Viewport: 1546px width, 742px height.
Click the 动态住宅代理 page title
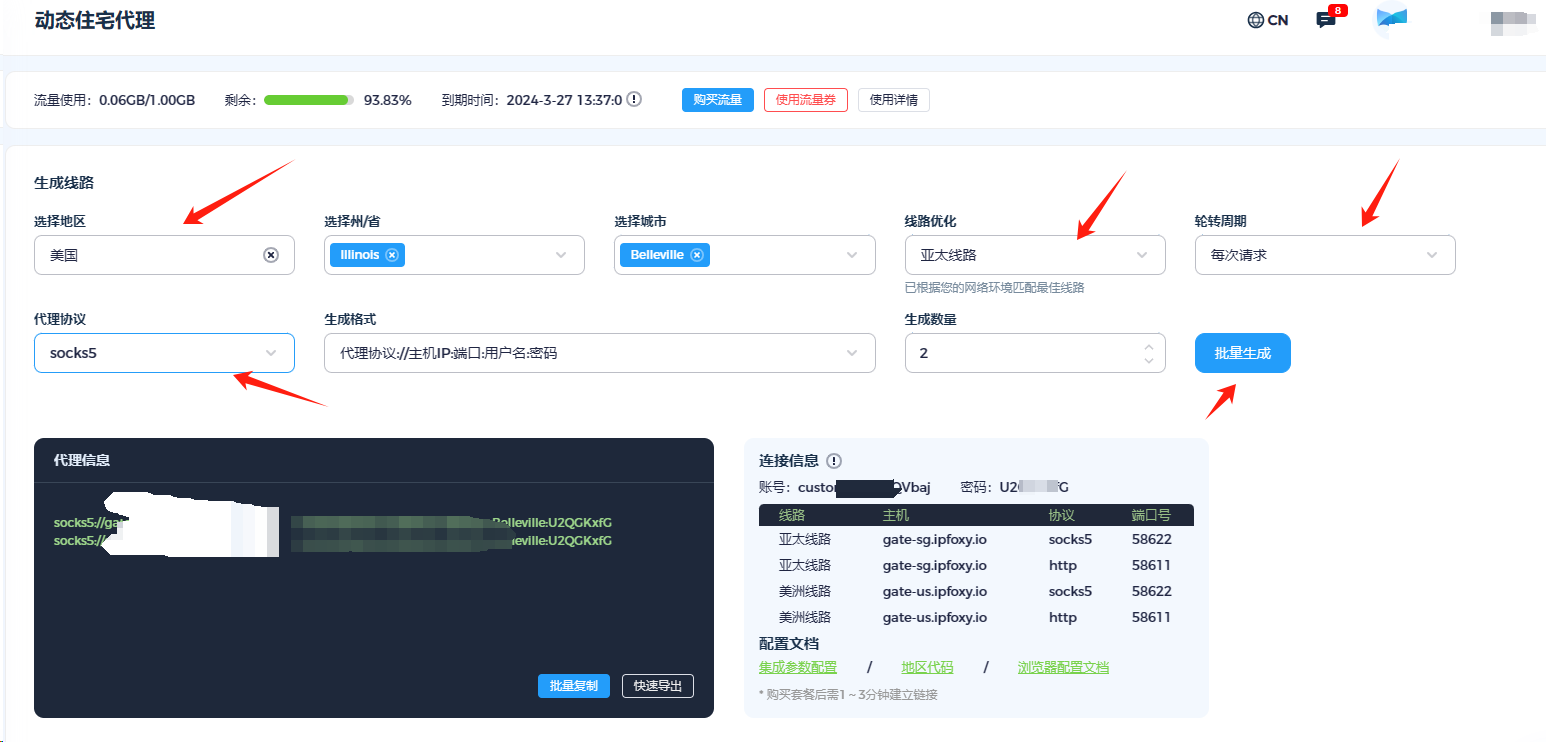(95, 20)
